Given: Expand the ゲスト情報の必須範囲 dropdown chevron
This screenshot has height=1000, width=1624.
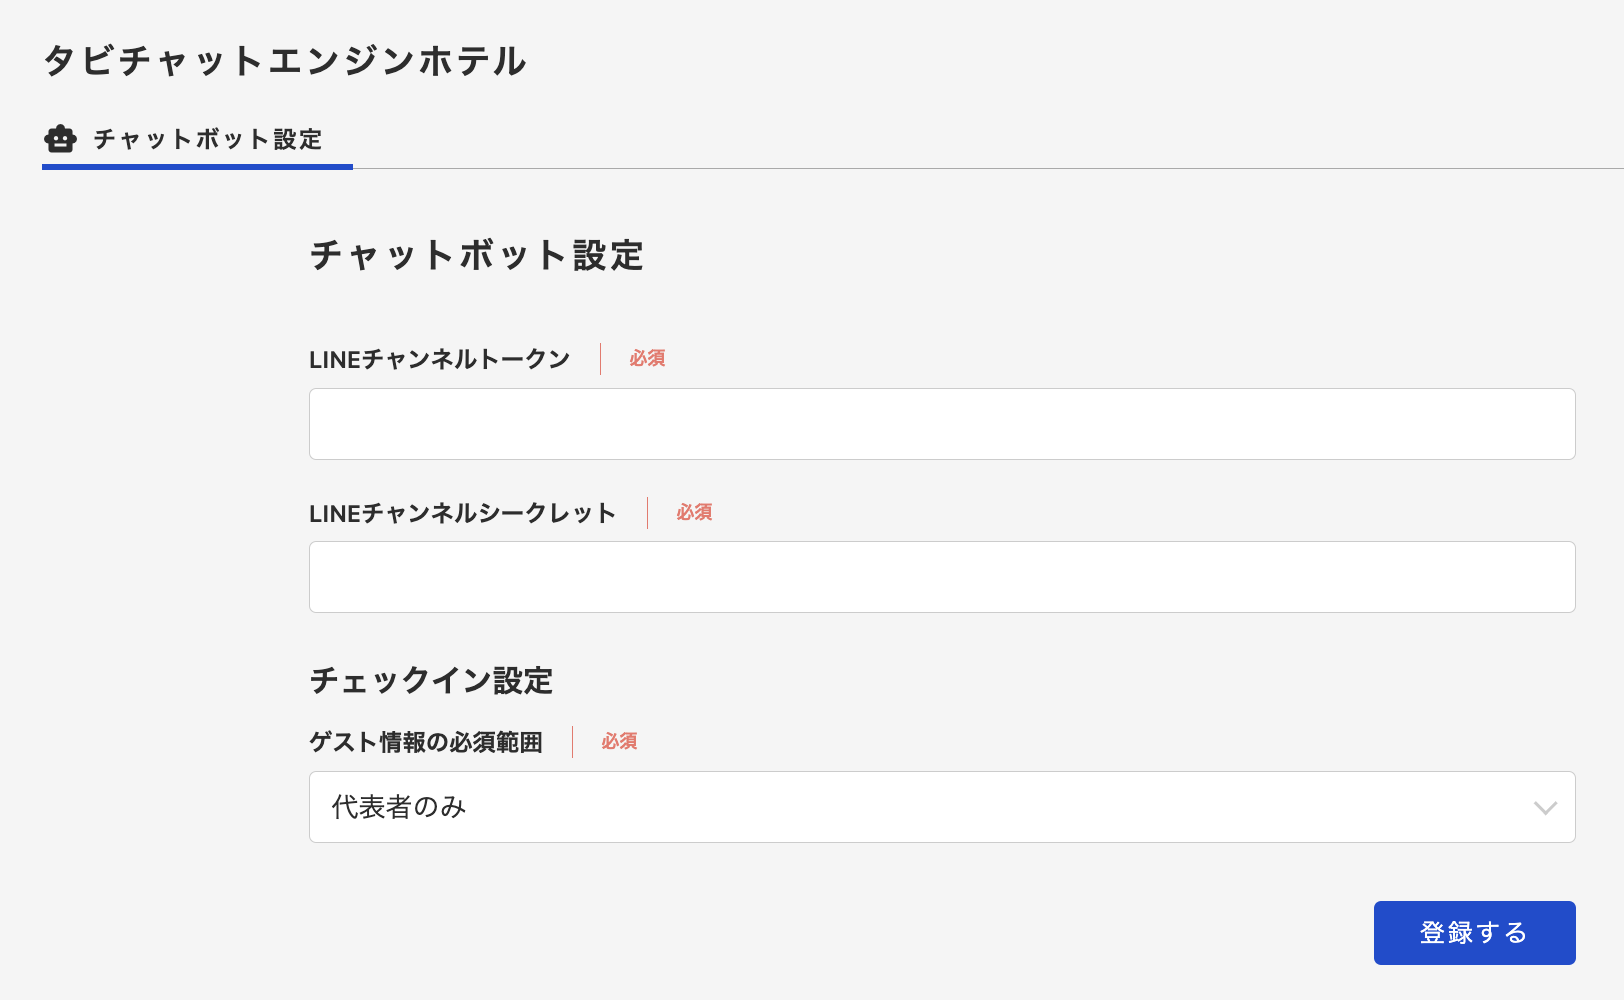Looking at the screenshot, I should (1545, 808).
